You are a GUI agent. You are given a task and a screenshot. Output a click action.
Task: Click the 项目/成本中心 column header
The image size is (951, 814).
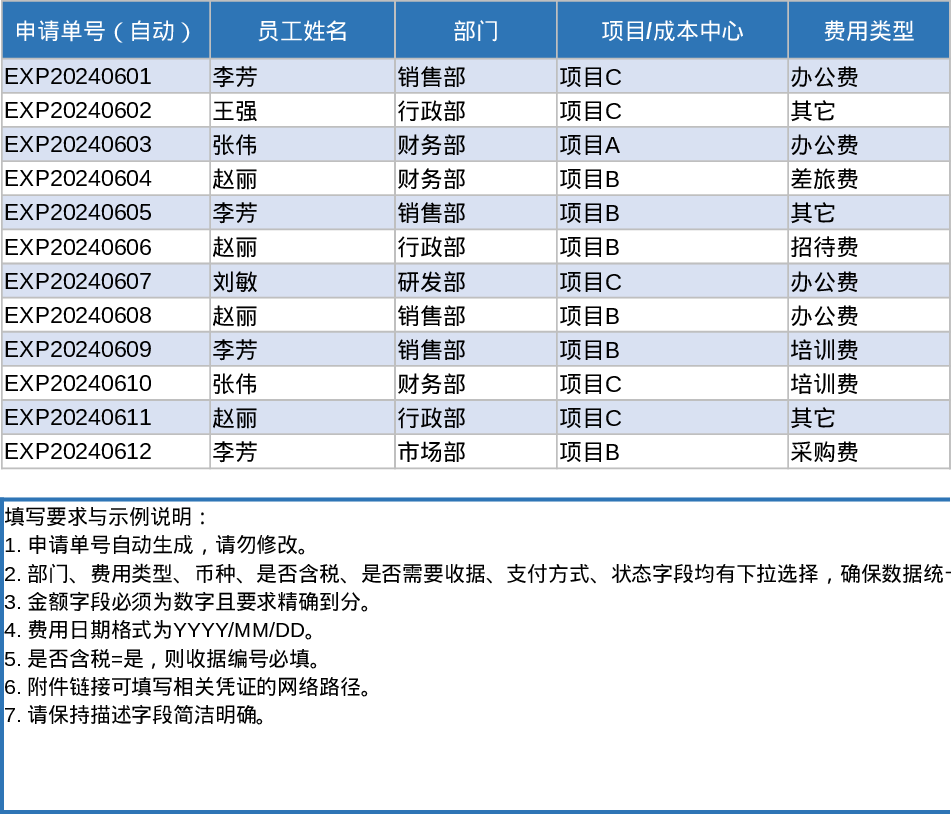671,30
